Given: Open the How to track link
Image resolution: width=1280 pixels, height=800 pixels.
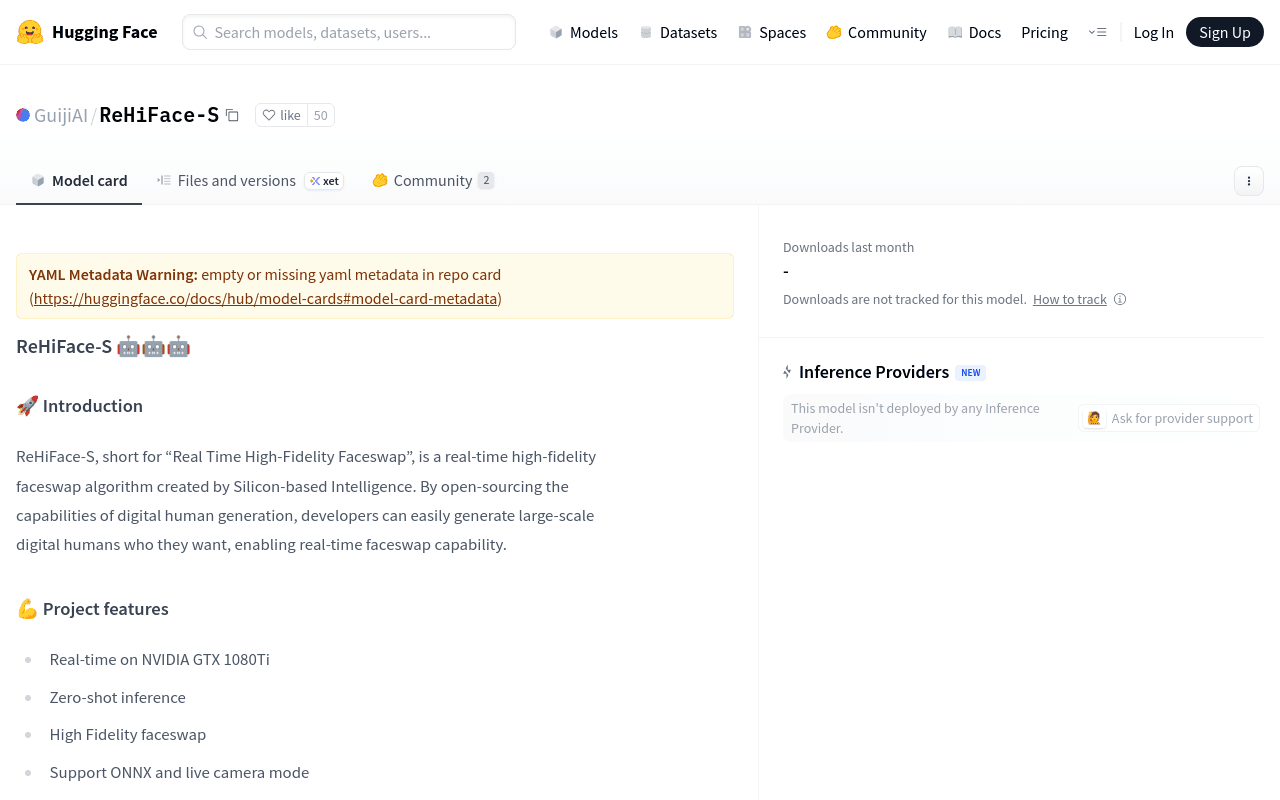Looking at the screenshot, I should [1070, 299].
